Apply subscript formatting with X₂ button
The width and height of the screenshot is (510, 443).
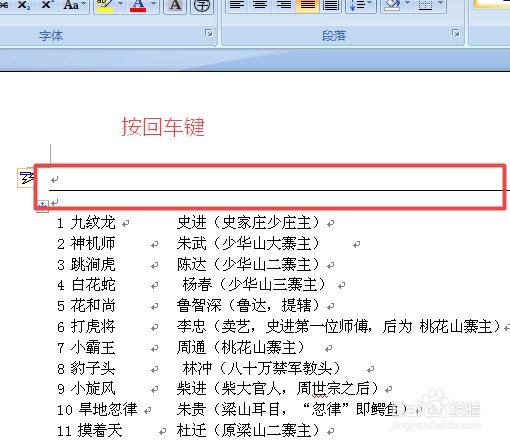[x=24, y=5]
